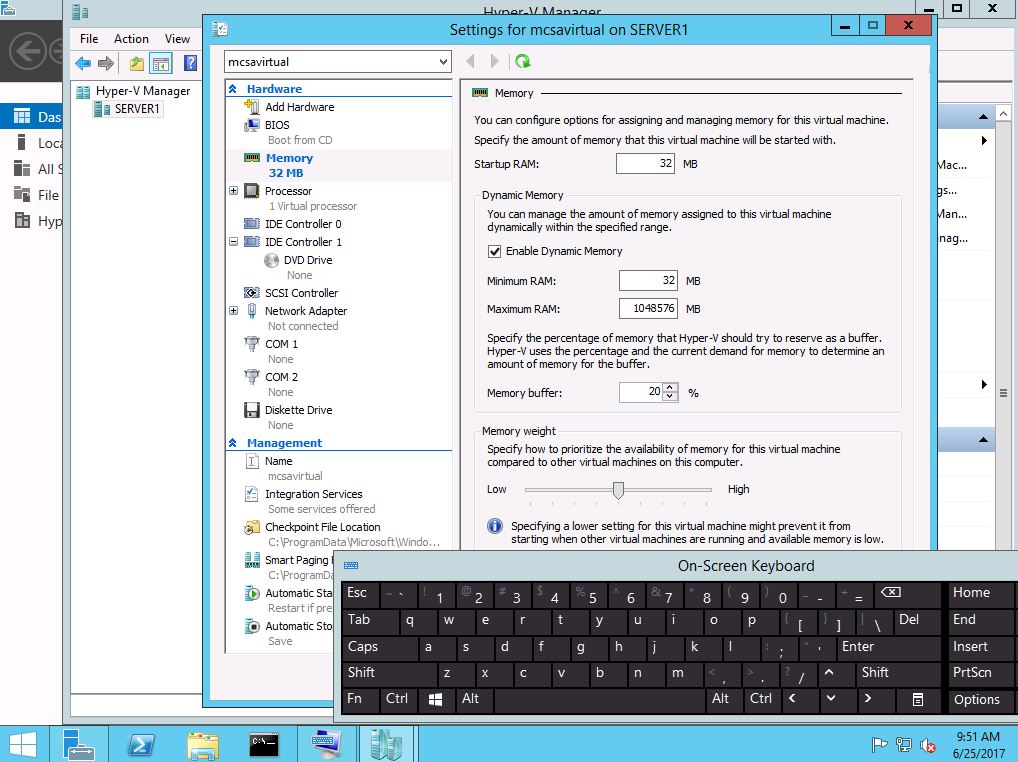The image size is (1018, 762).
Task: Click the Up folder toolbar icon
Action: pyautogui.click(x=136, y=63)
